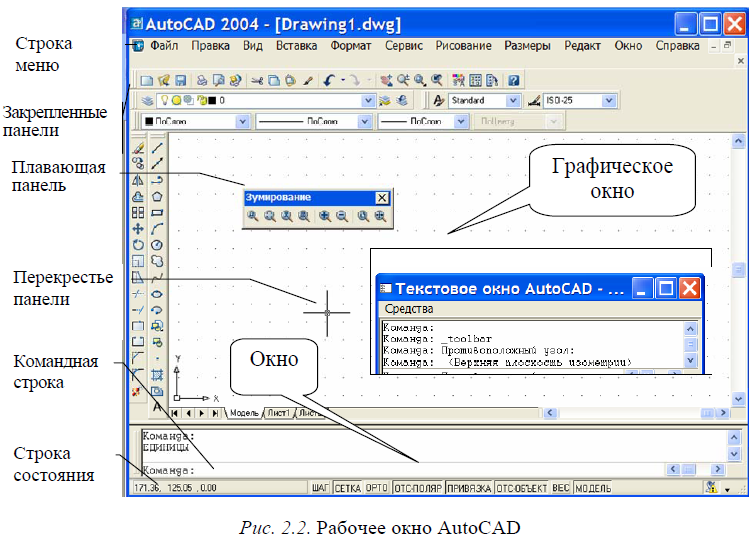Select the Explode tool
756x538 pixels.
pos(136,391)
